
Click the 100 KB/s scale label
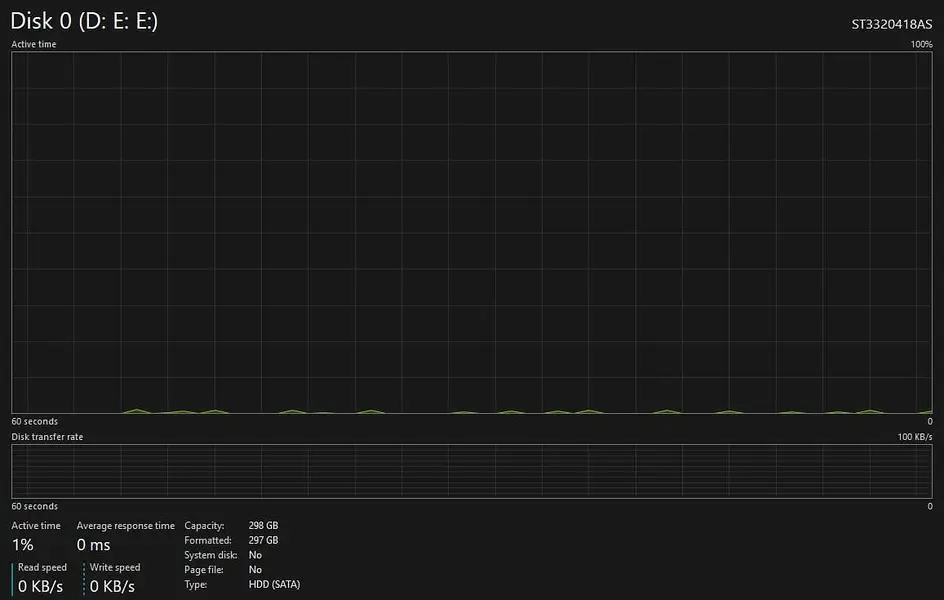coord(914,437)
